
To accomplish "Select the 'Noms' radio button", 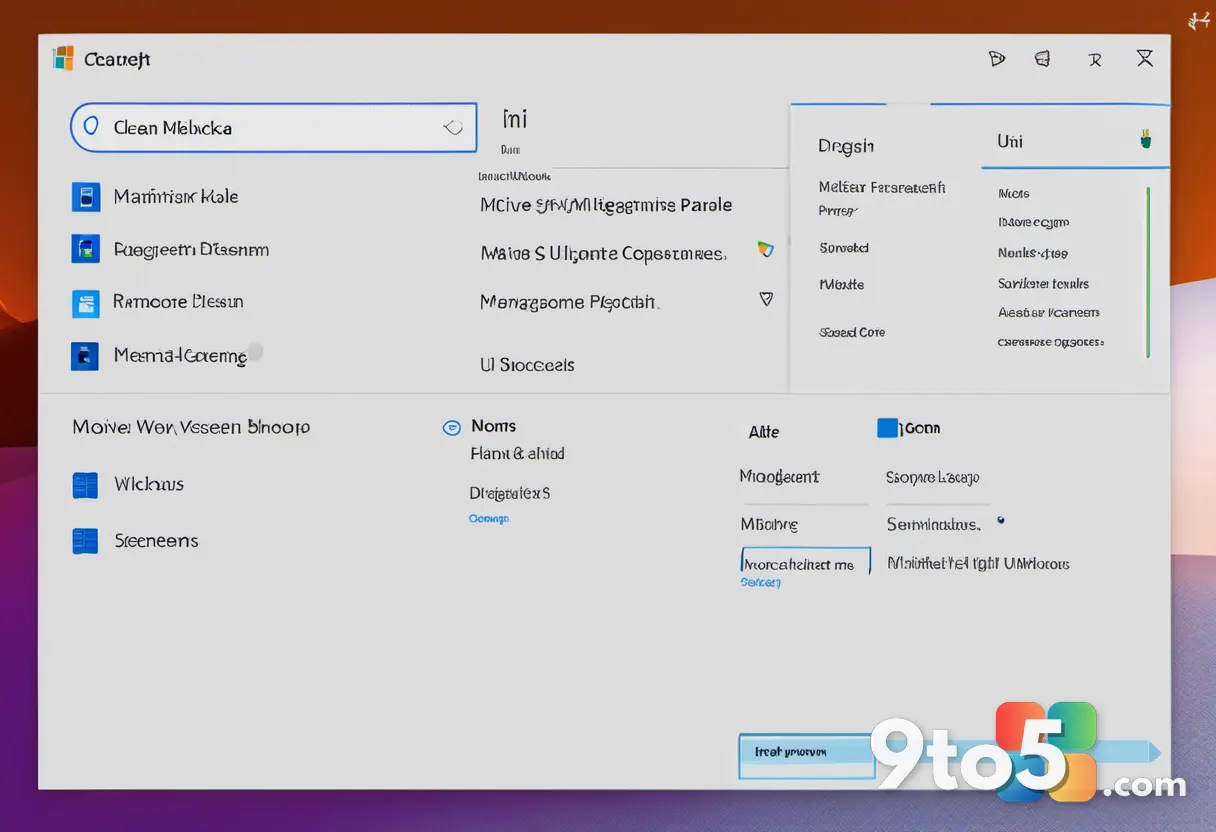I will click(x=452, y=427).
